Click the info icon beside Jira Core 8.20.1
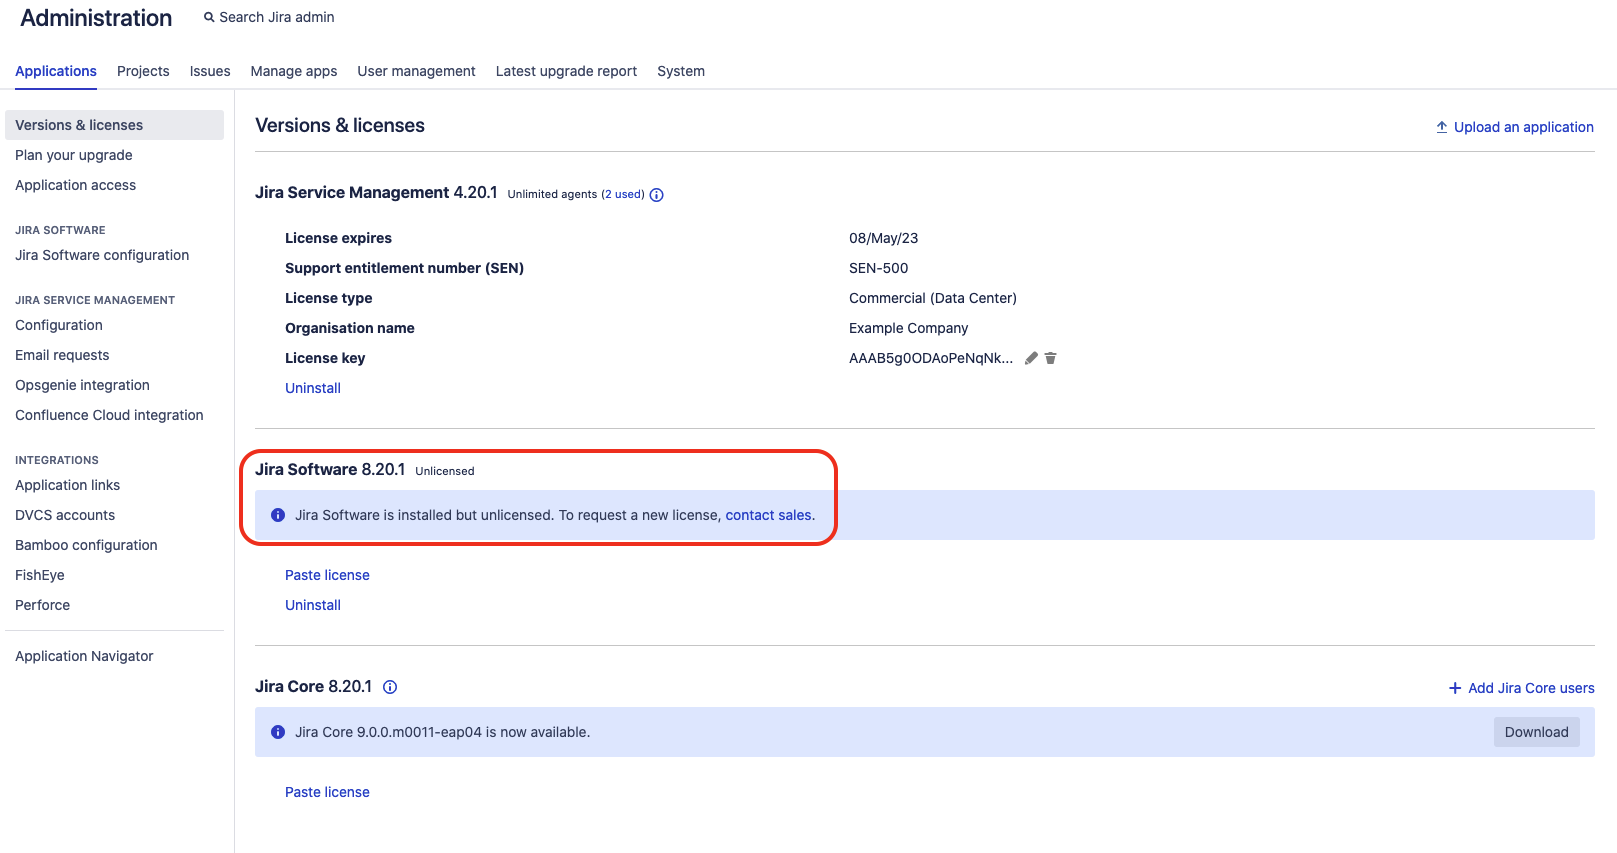The height and width of the screenshot is (853, 1617). point(390,687)
